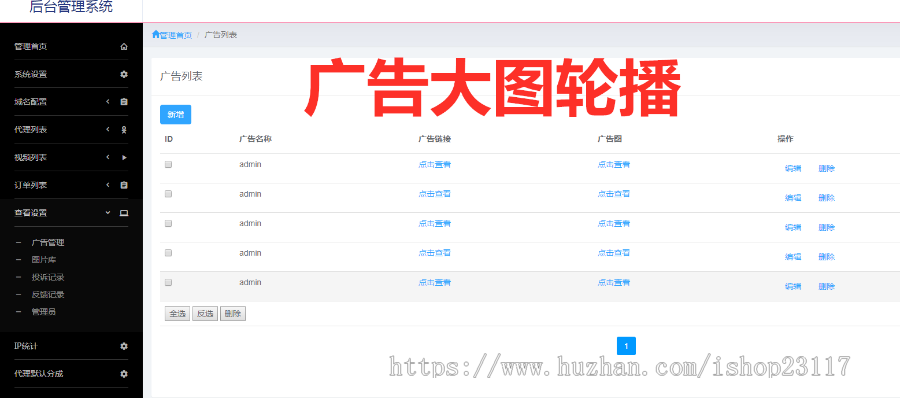Open the 管理员 submenu item

44,312
